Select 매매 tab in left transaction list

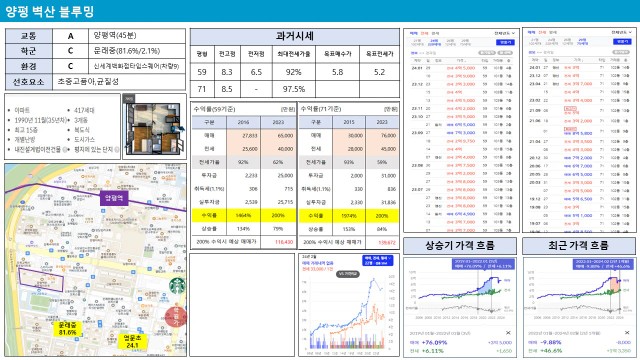click(x=413, y=33)
